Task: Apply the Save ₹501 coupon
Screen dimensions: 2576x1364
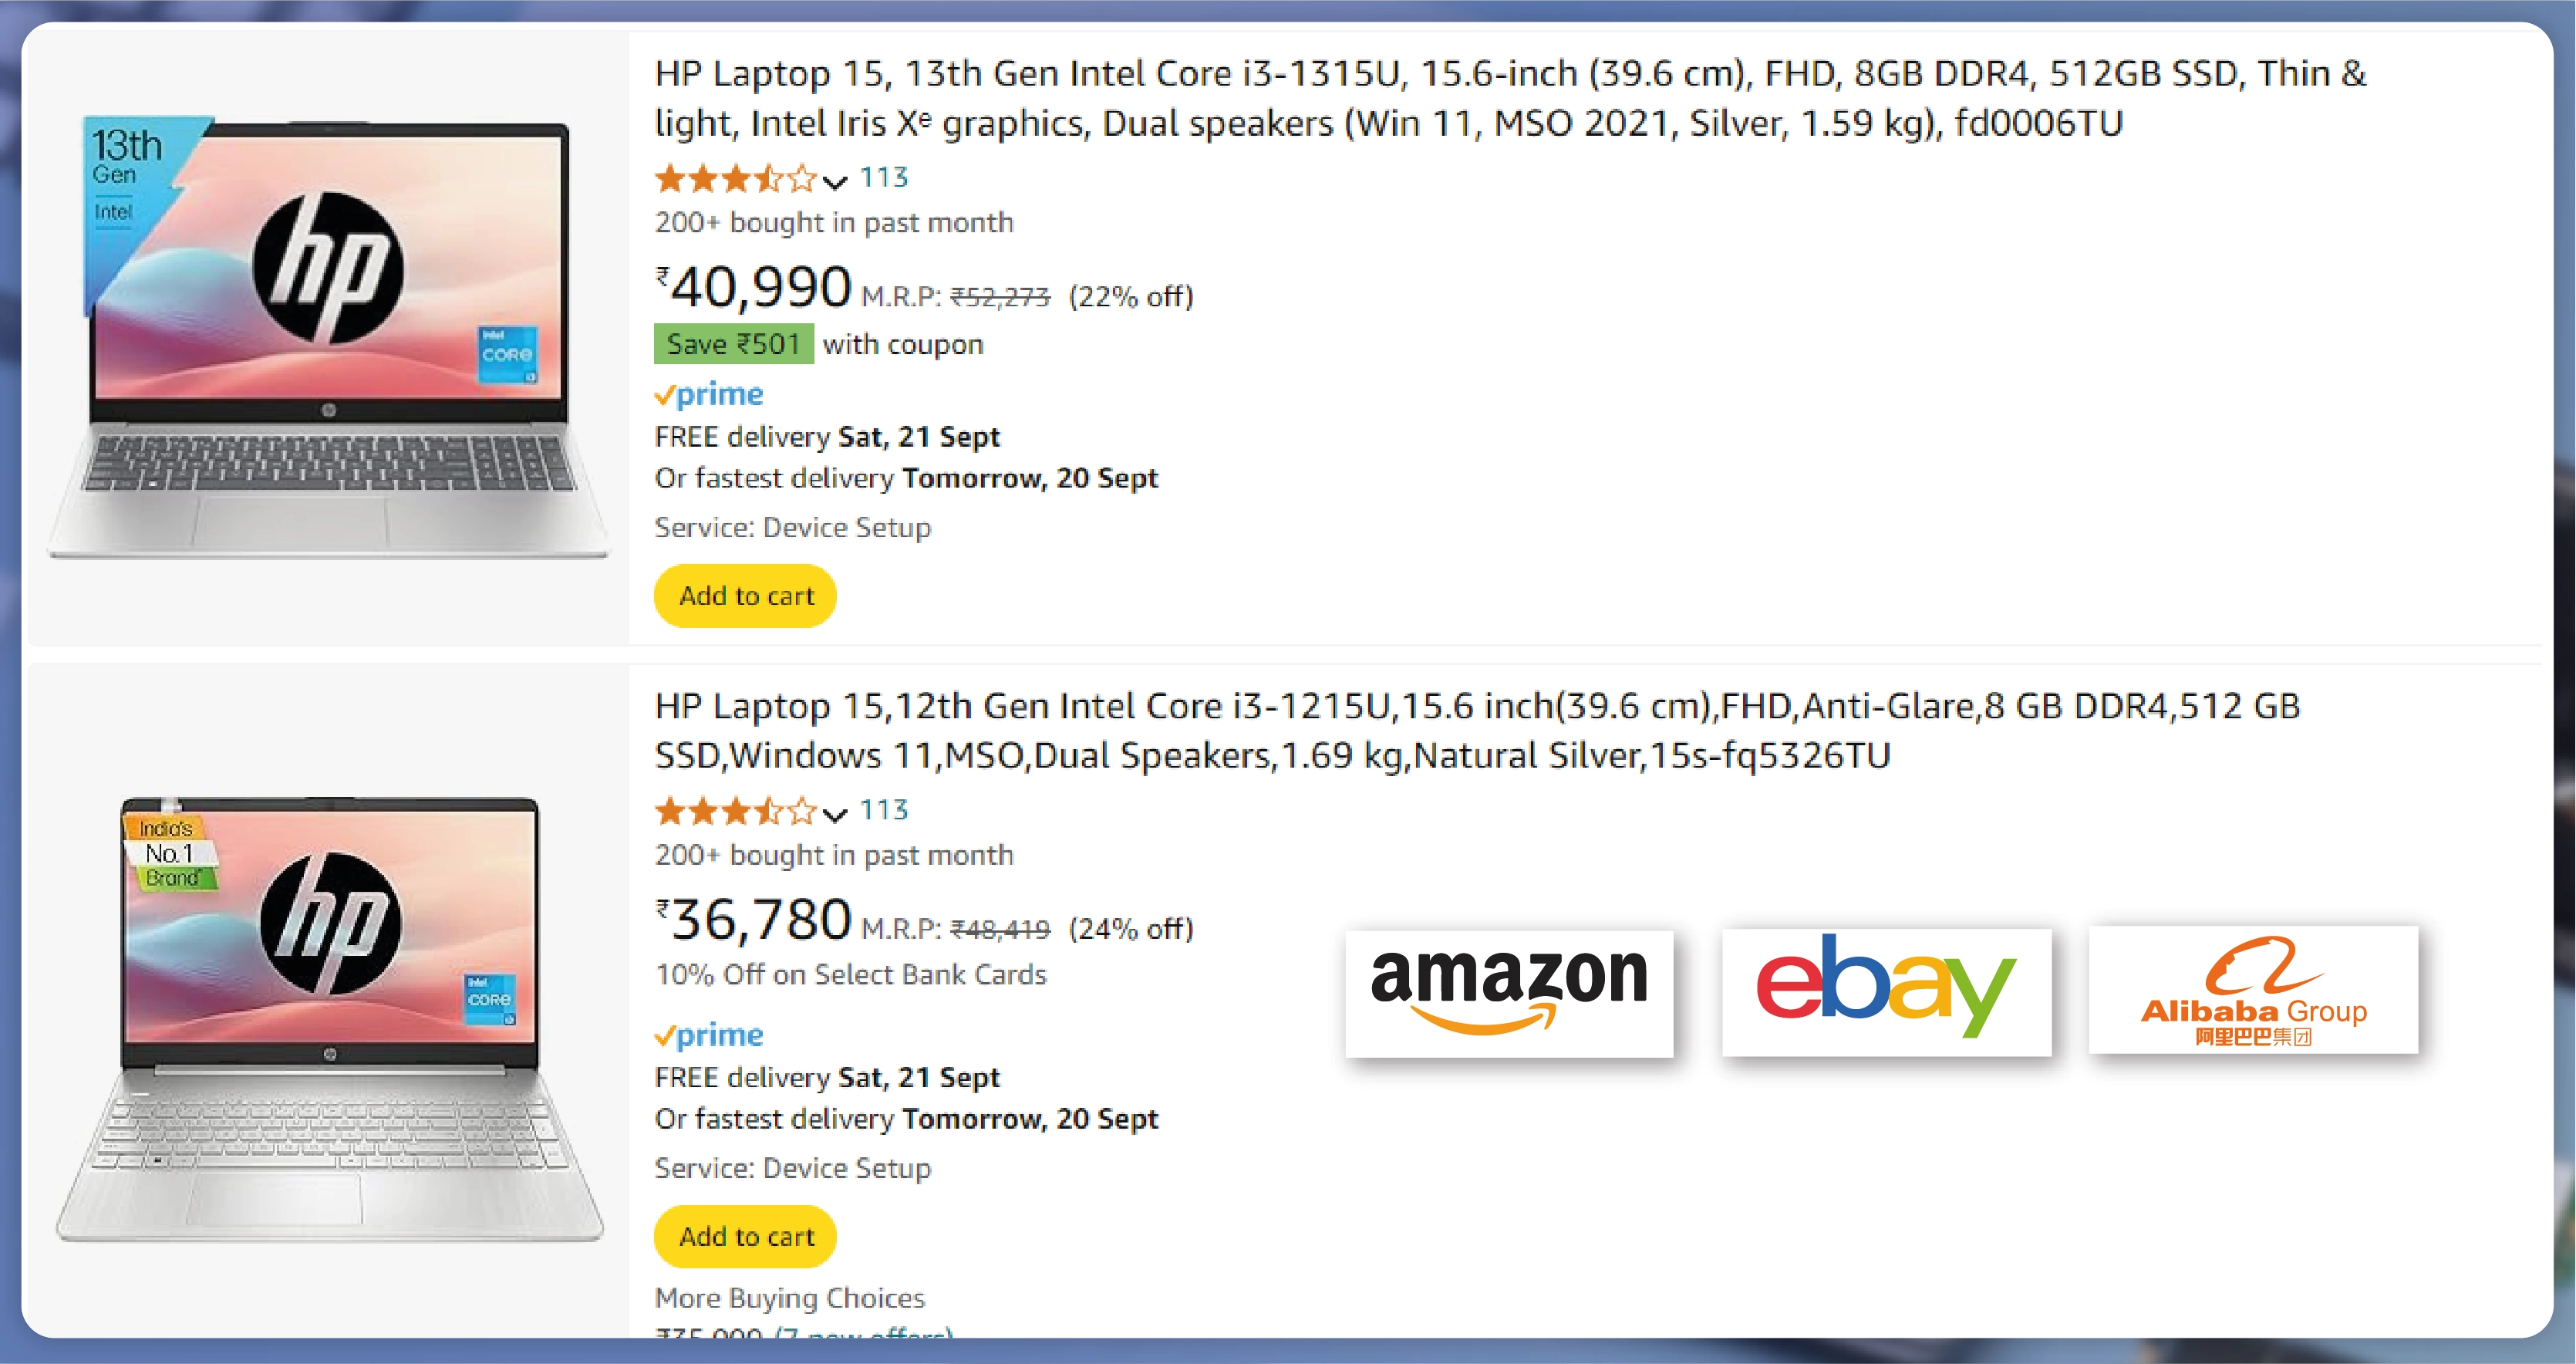Action: point(734,344)
